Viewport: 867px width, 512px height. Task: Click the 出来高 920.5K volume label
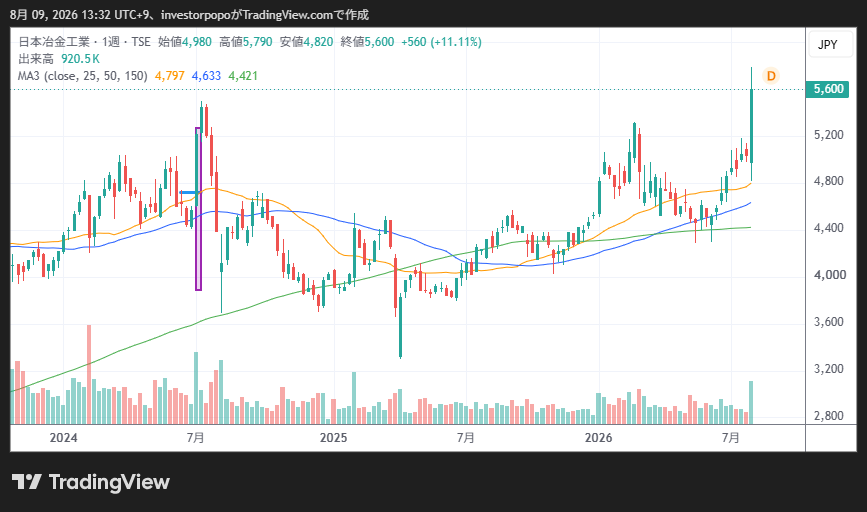point(59,59)
